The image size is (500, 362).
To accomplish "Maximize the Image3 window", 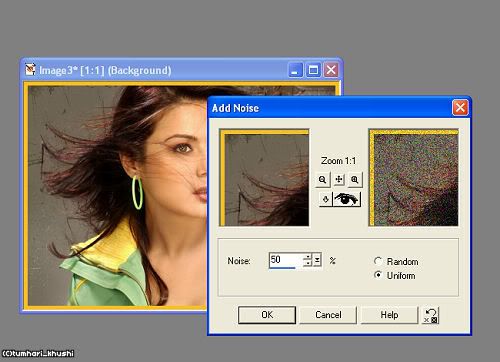I will [x=313, y=70].
